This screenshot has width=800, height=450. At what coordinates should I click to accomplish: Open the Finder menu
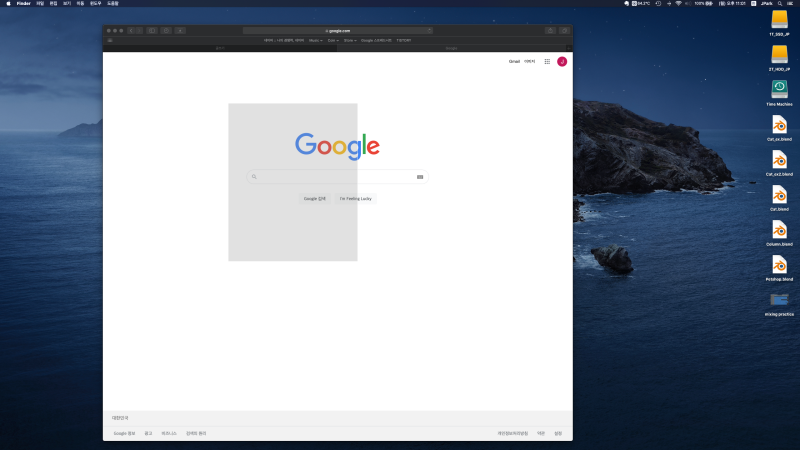23,4
